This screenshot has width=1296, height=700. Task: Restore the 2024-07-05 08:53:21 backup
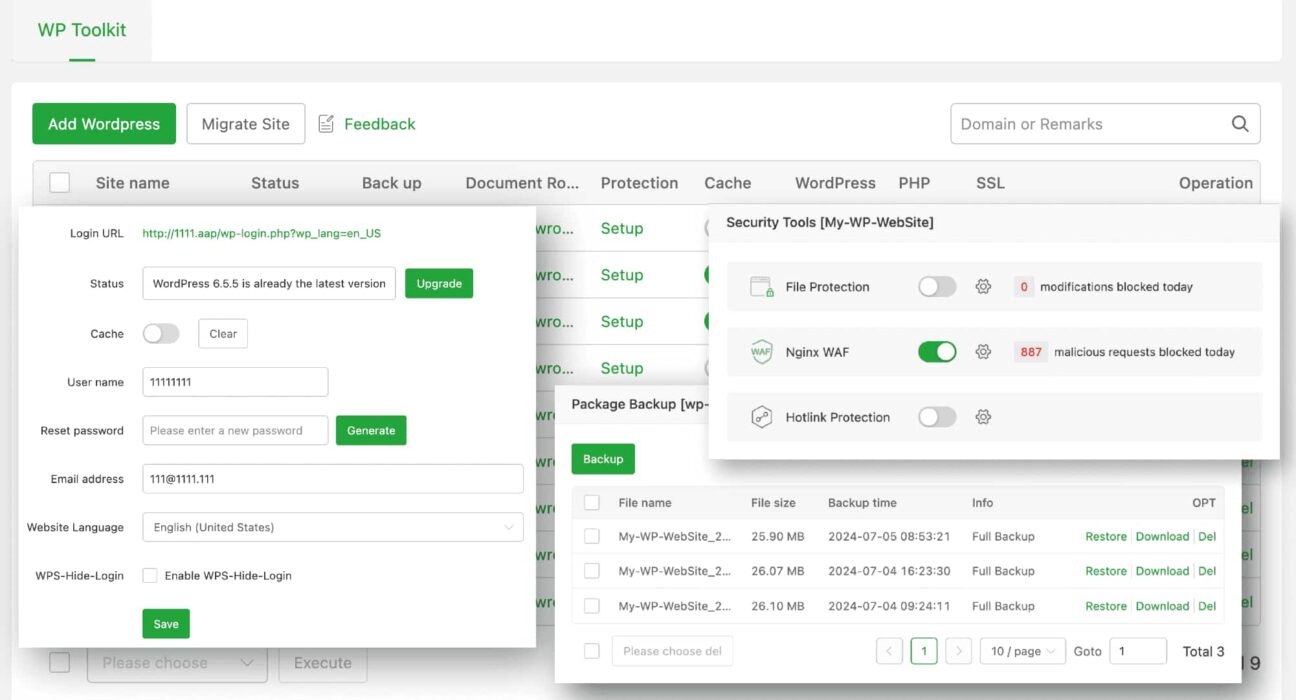click(x=1106, y=537)
